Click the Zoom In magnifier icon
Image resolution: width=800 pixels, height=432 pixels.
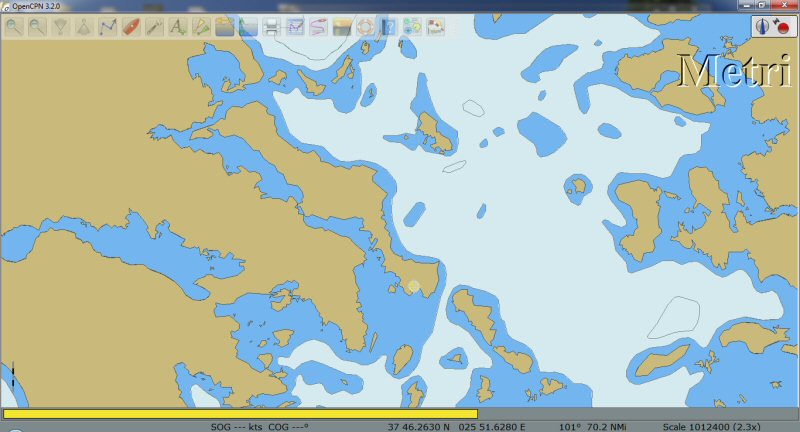click(x=14, y=27)
